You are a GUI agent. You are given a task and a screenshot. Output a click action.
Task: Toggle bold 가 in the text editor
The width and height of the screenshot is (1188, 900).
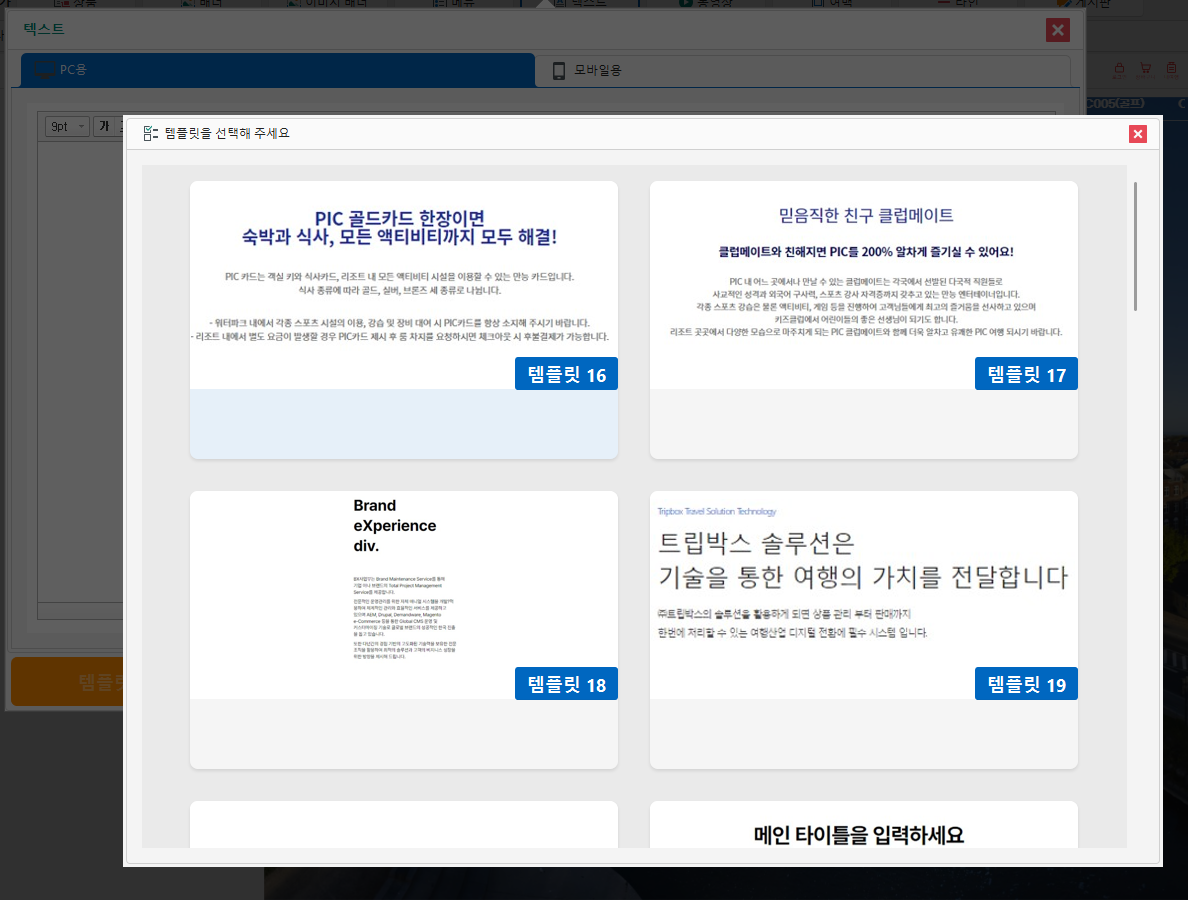[105, 127]
